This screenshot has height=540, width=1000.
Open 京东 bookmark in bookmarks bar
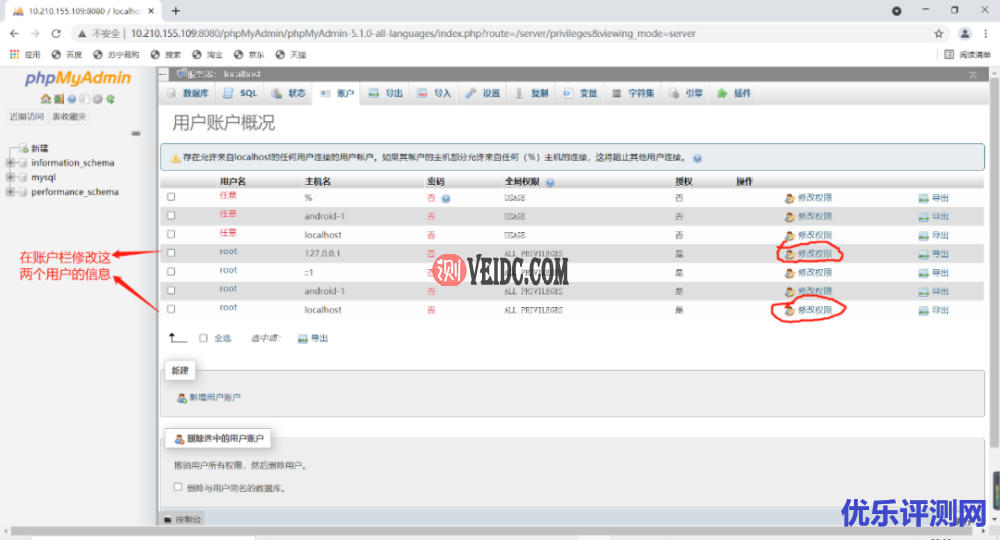pyautogui.click(x=249, y=55)
